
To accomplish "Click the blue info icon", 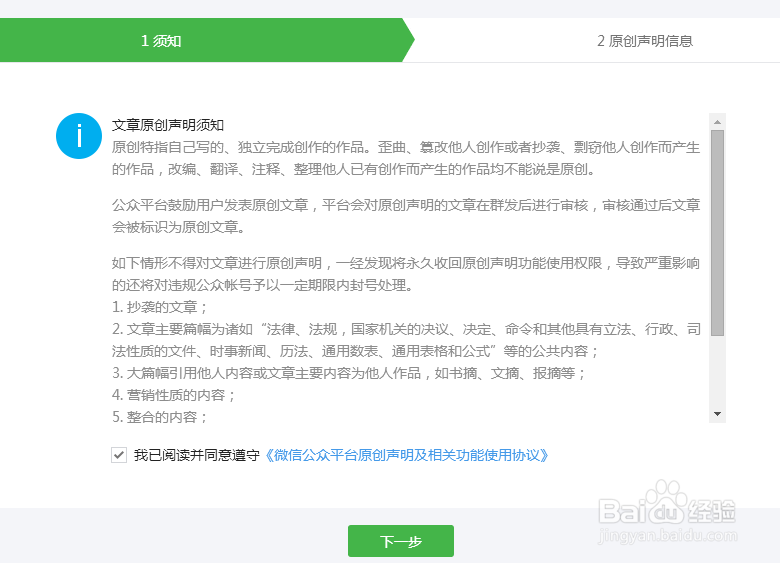I will [x=79, y=136].
